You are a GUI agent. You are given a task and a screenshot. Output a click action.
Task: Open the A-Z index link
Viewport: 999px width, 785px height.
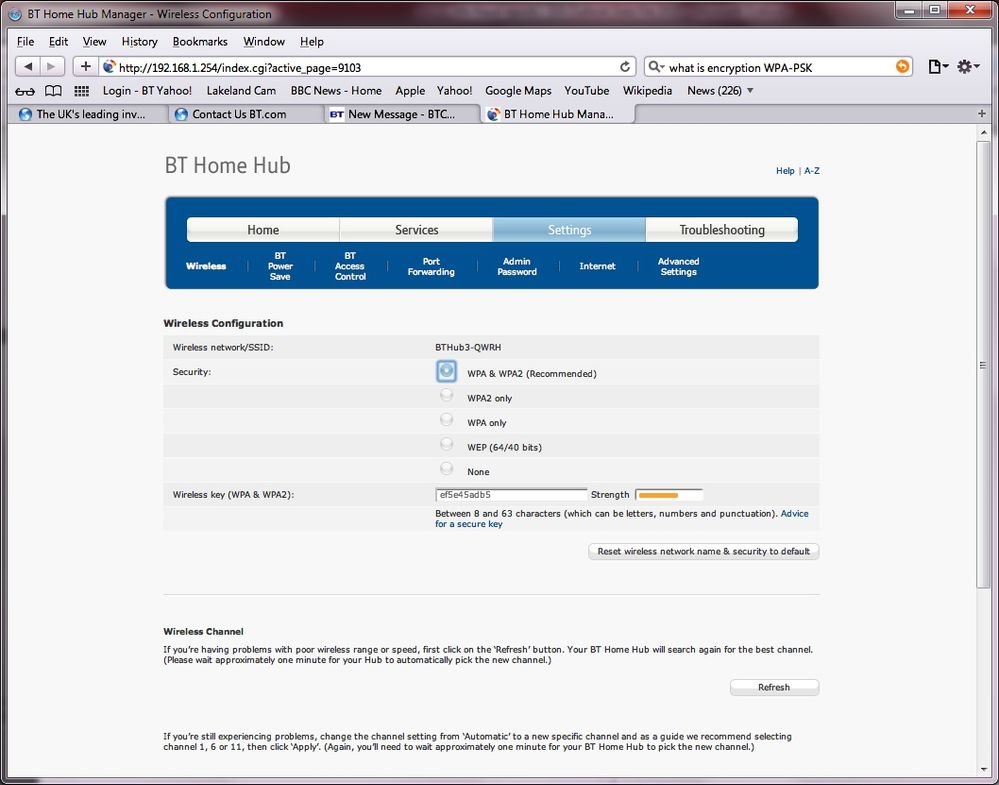[x=812, y=171]
